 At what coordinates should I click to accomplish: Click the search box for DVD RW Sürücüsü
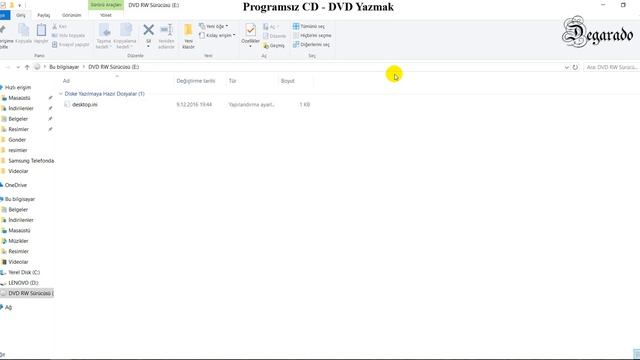611,67
